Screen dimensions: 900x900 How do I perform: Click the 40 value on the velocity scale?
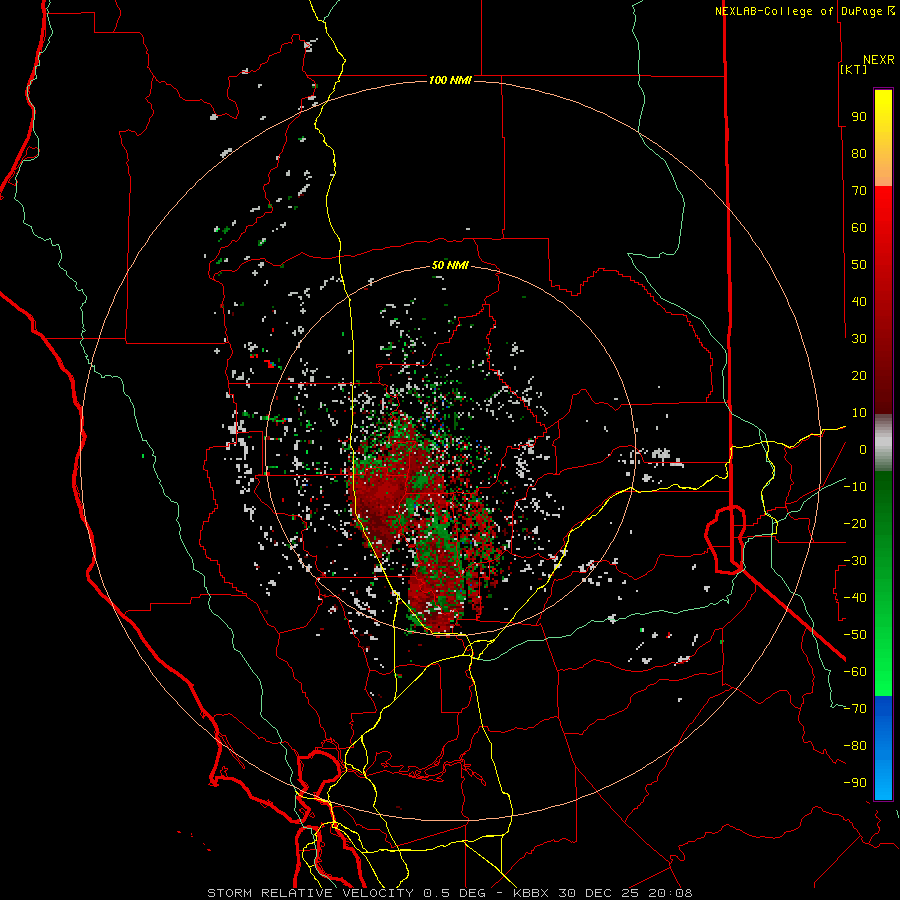(859, 302)
